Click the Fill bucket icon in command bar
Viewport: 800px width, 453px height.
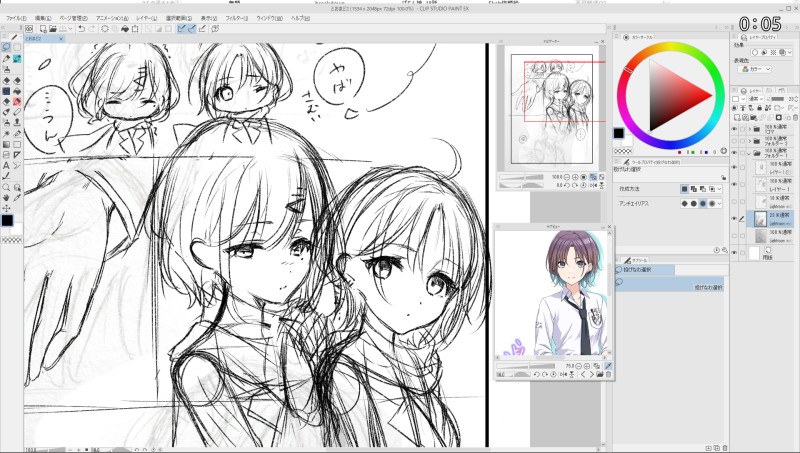(125, 29)
